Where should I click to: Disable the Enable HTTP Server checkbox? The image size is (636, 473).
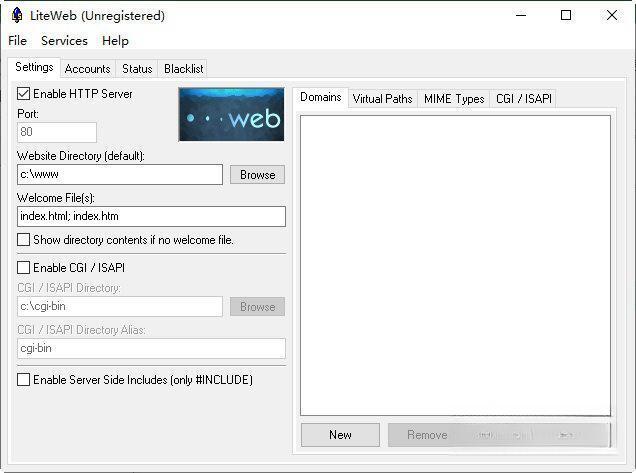click(x=24, y=94)
